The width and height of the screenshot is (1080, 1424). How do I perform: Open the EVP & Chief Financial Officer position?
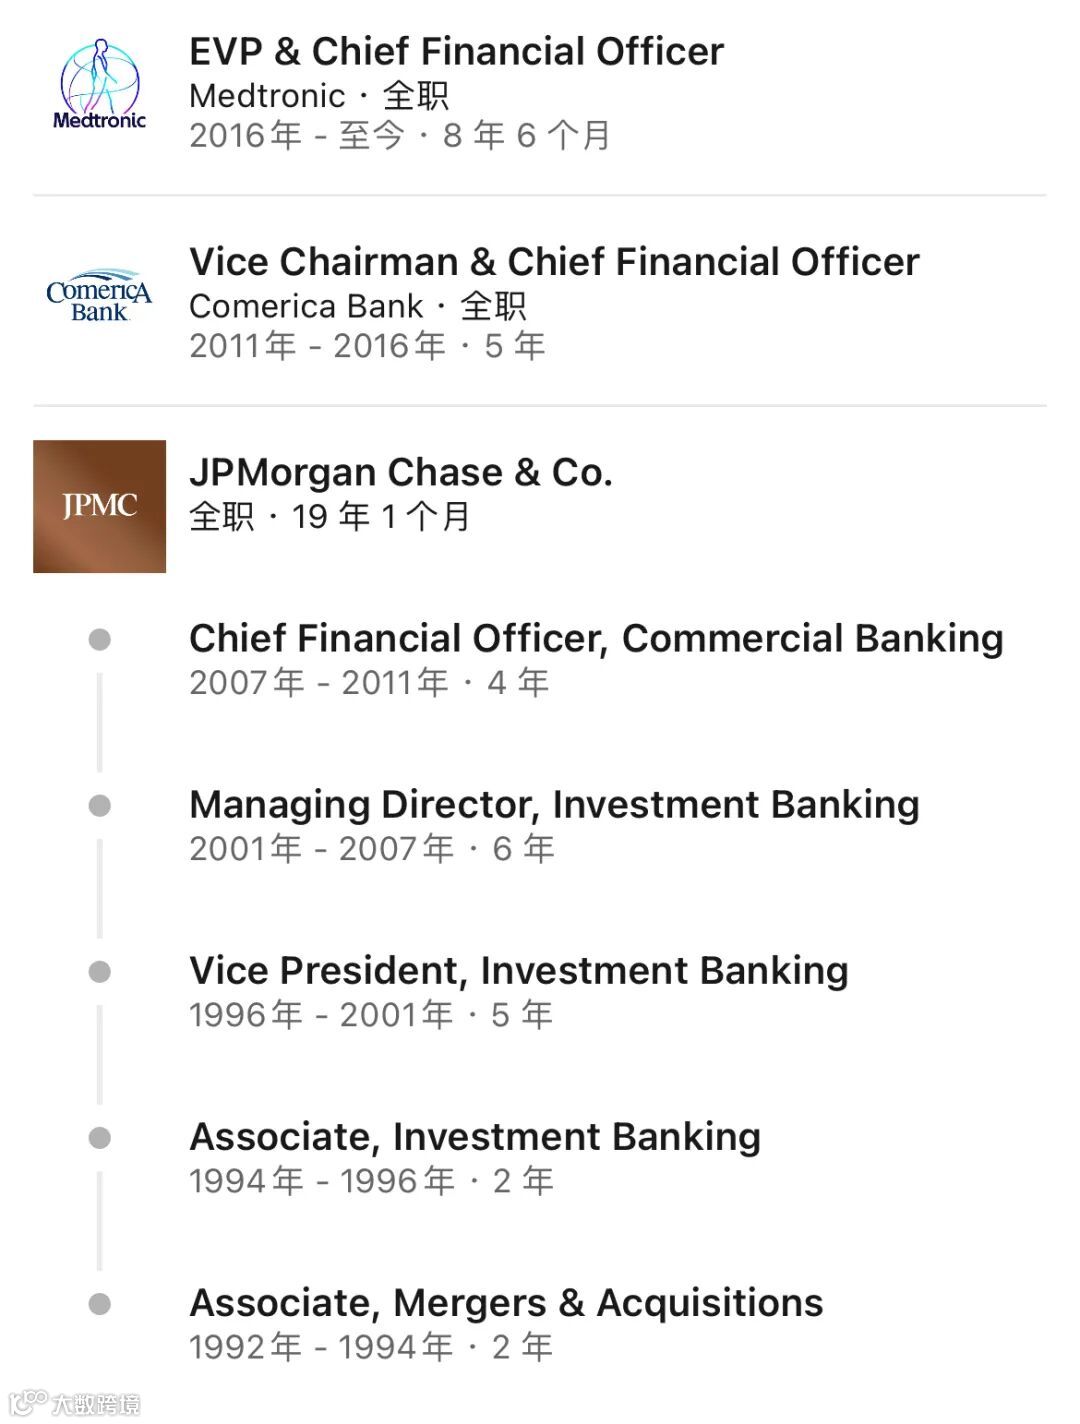[456, 51]
